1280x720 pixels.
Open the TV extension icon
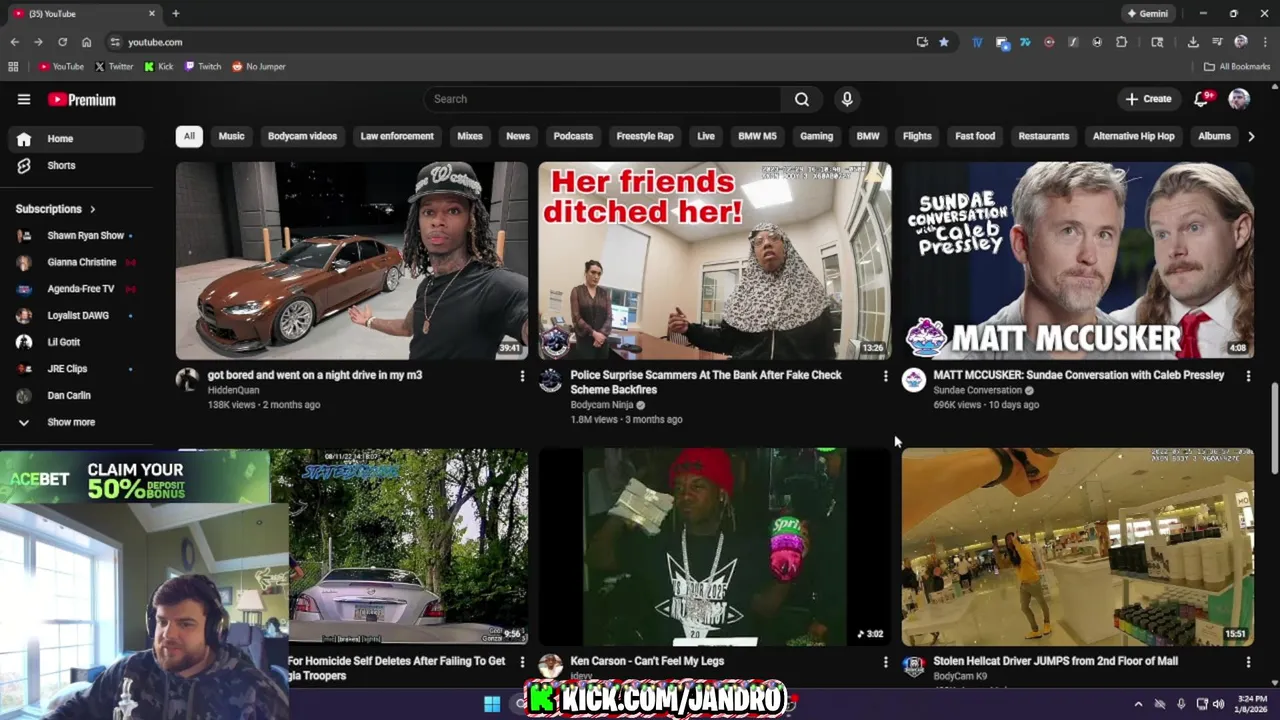[977, 42]
